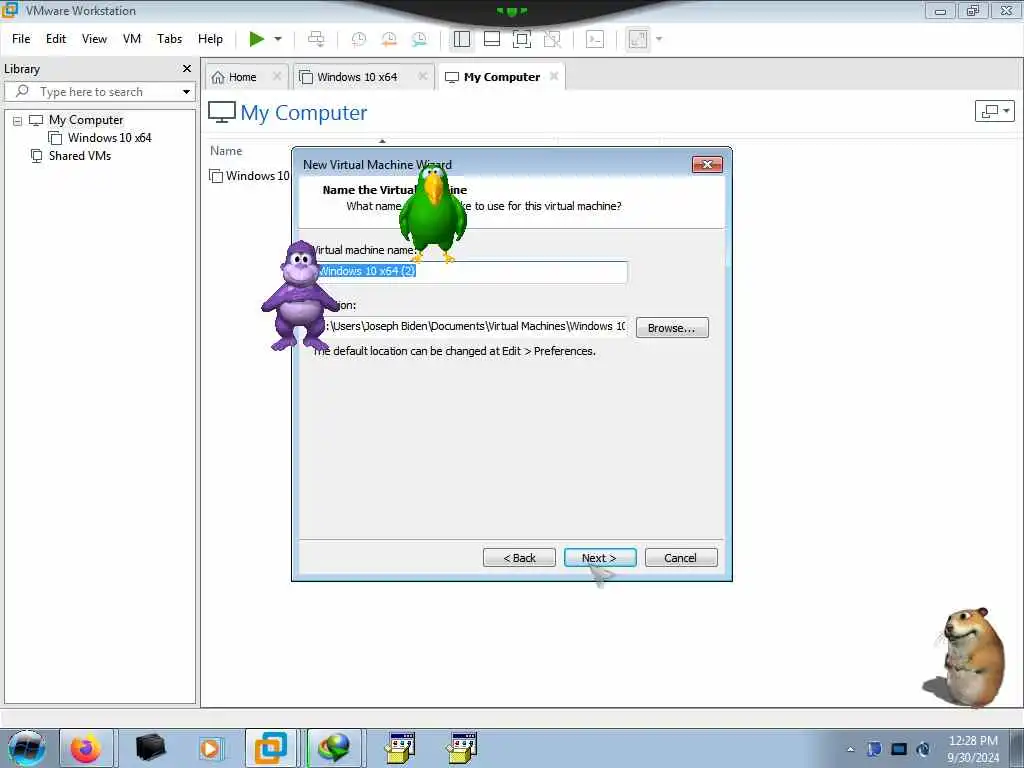Image resolution: width=1024 pixels, height=768 pixels.
Task: Click the Unity mode toolbar icon
Action: coord(552,39)
